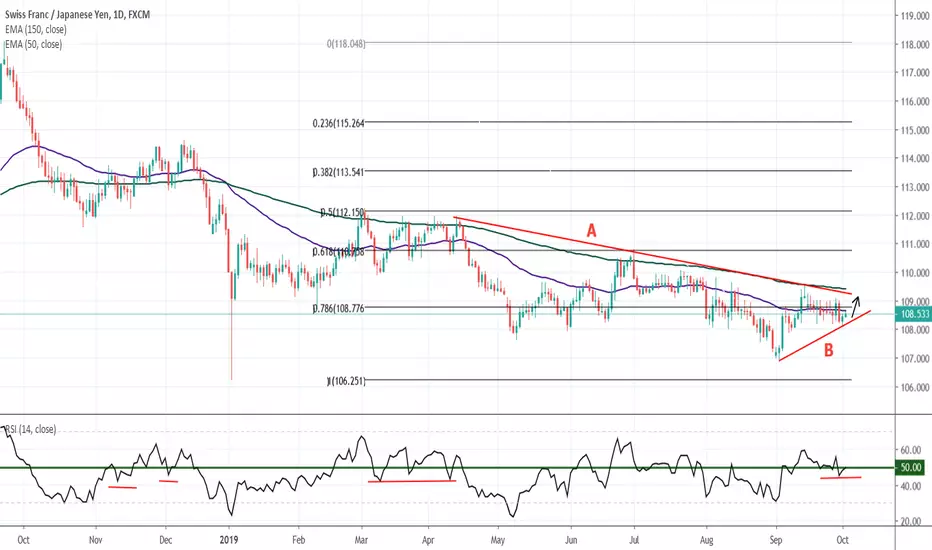This screenshot has height=550, width=932.
Task: Click the Feb label on the time axis
Action: (x=298, y=540)
